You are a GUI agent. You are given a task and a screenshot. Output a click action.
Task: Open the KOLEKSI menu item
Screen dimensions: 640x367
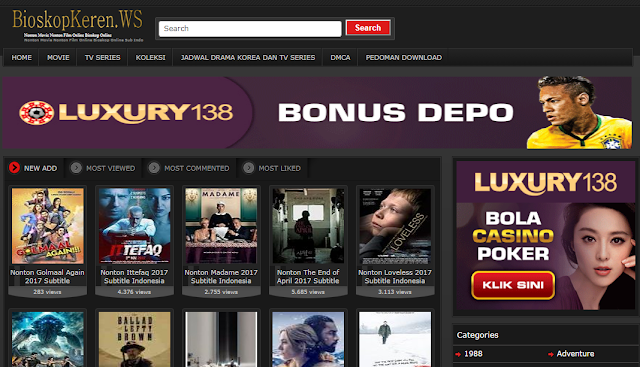151,58
